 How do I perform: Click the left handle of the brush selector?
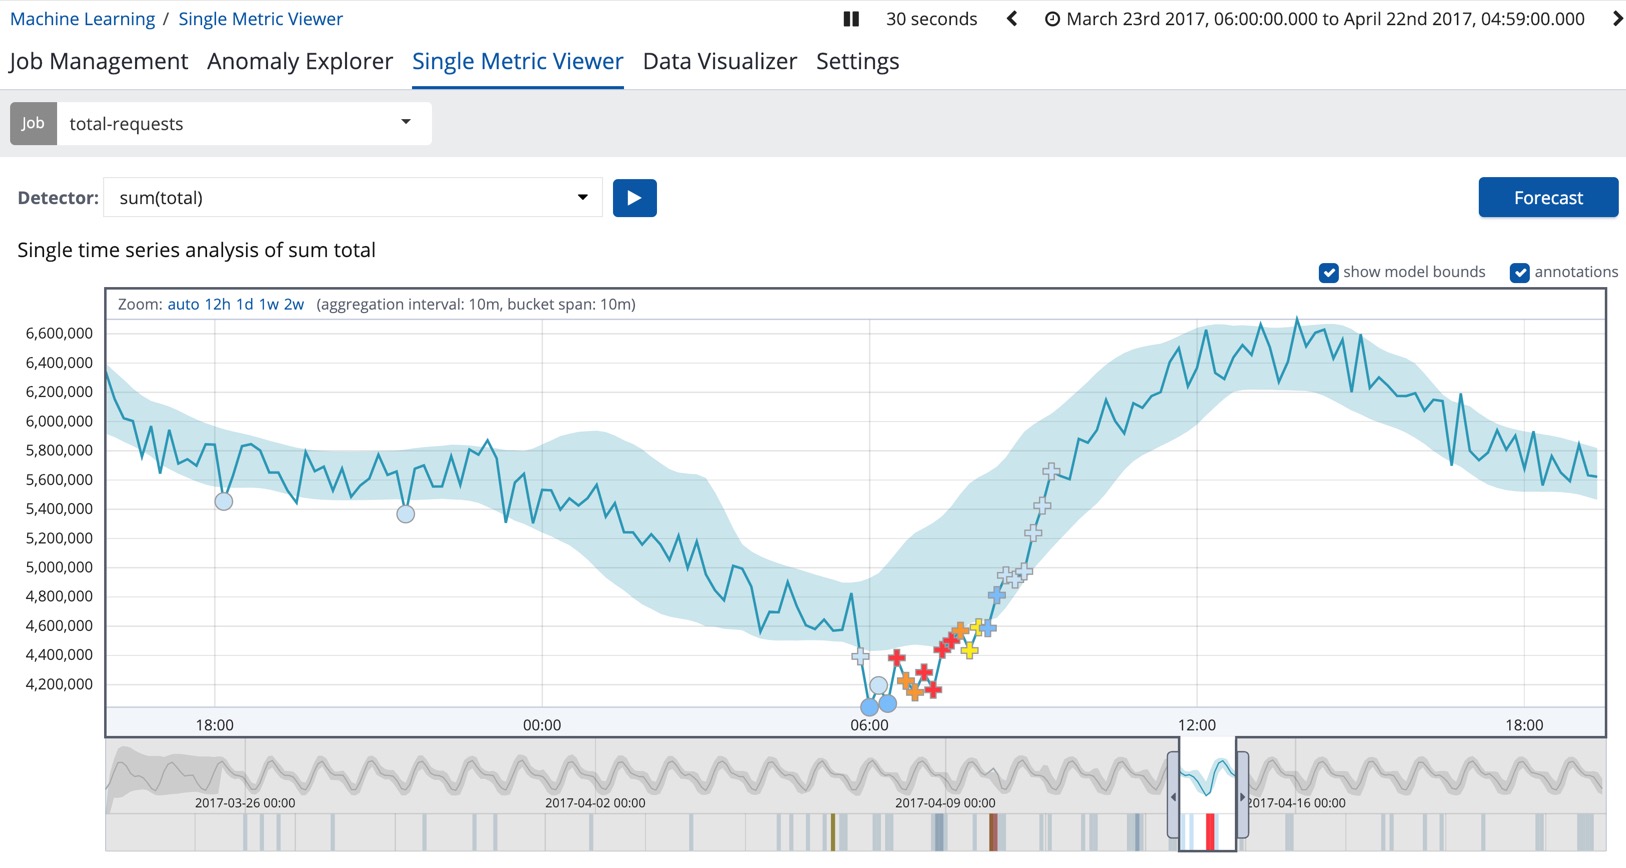click(1173, 796)
